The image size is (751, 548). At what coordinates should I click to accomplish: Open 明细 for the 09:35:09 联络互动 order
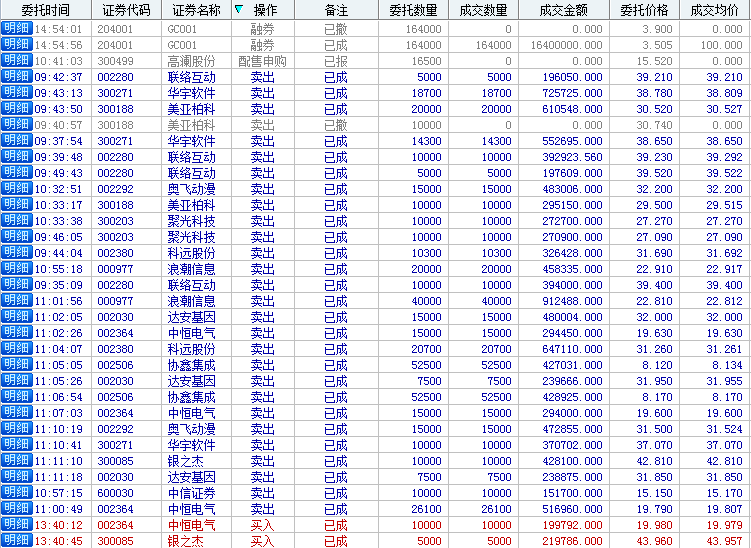coord(17,285)
